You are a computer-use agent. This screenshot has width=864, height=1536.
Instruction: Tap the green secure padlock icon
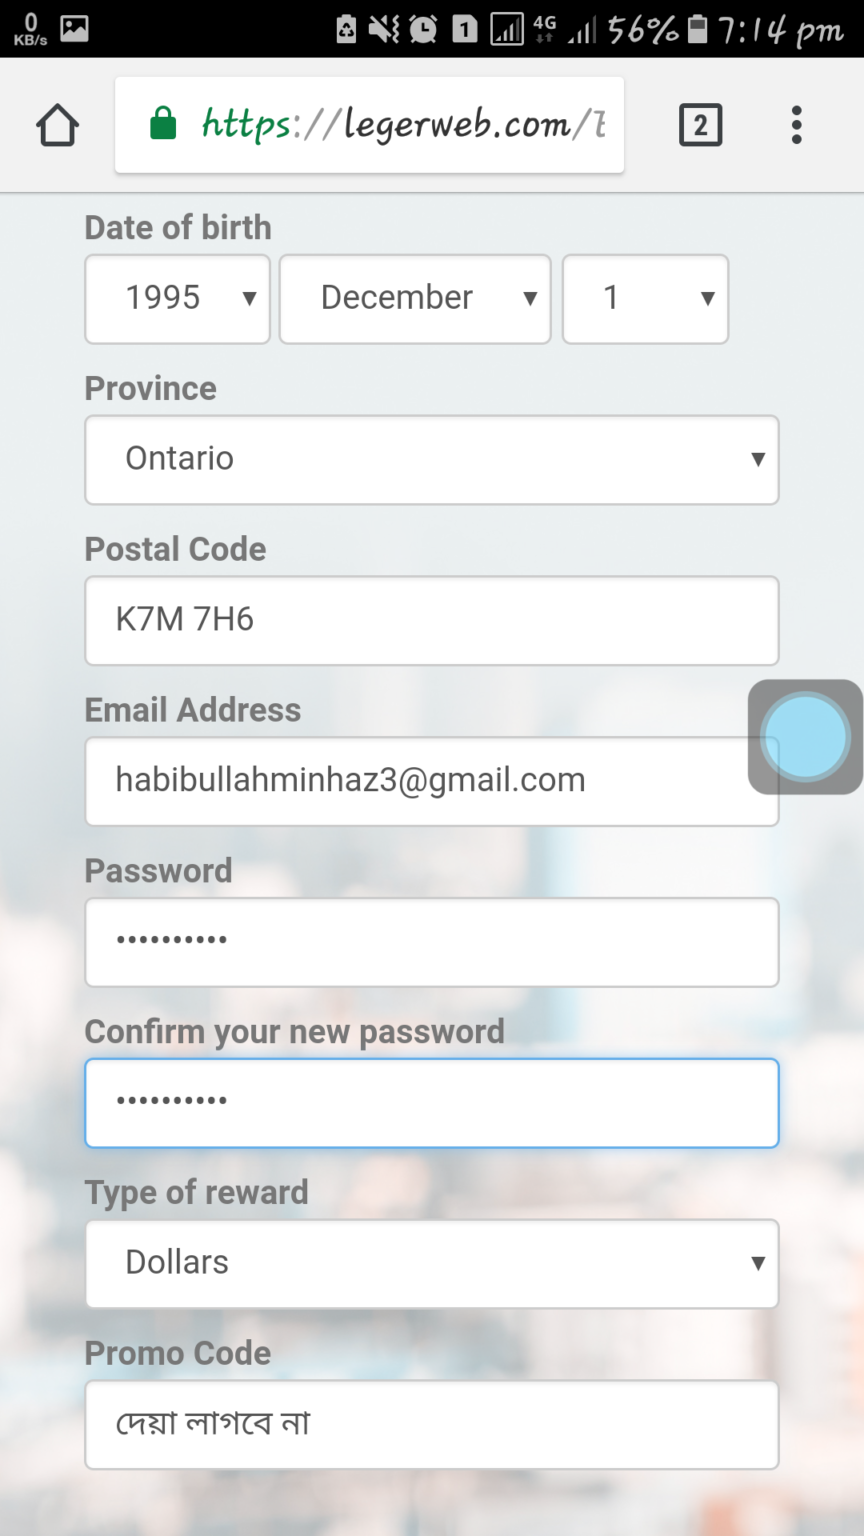(x=163, y=125)
